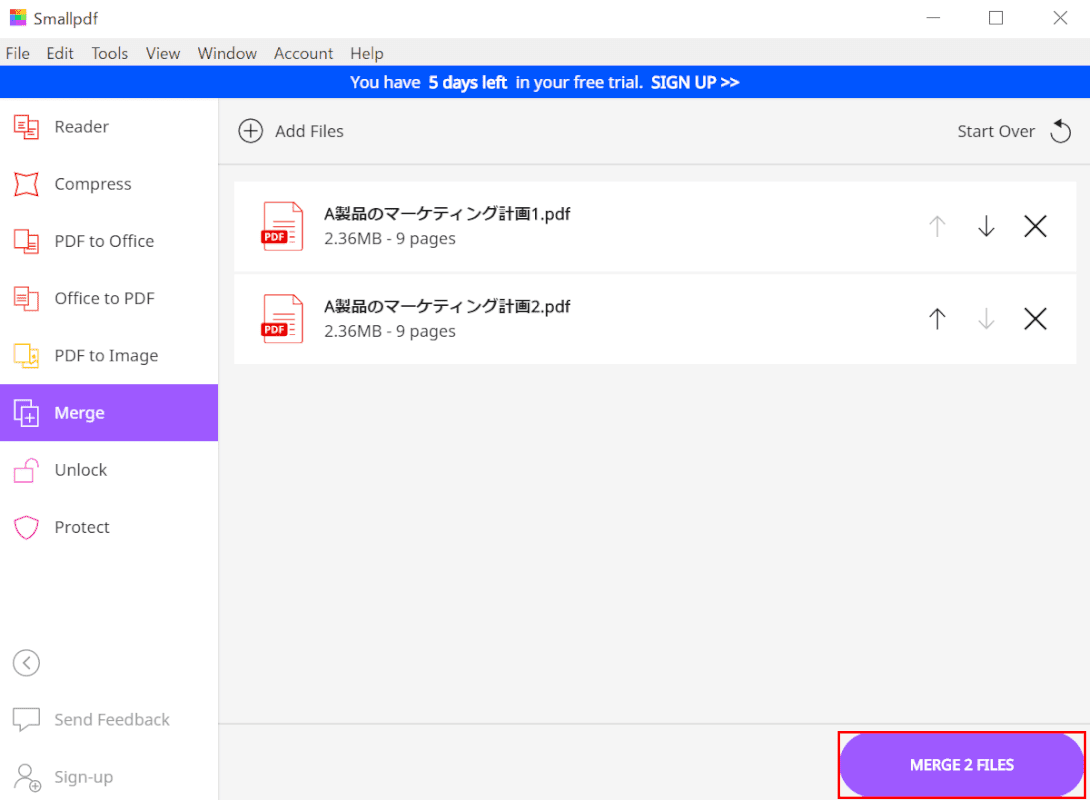
Task: Open the Window menu
Action: 227,54
